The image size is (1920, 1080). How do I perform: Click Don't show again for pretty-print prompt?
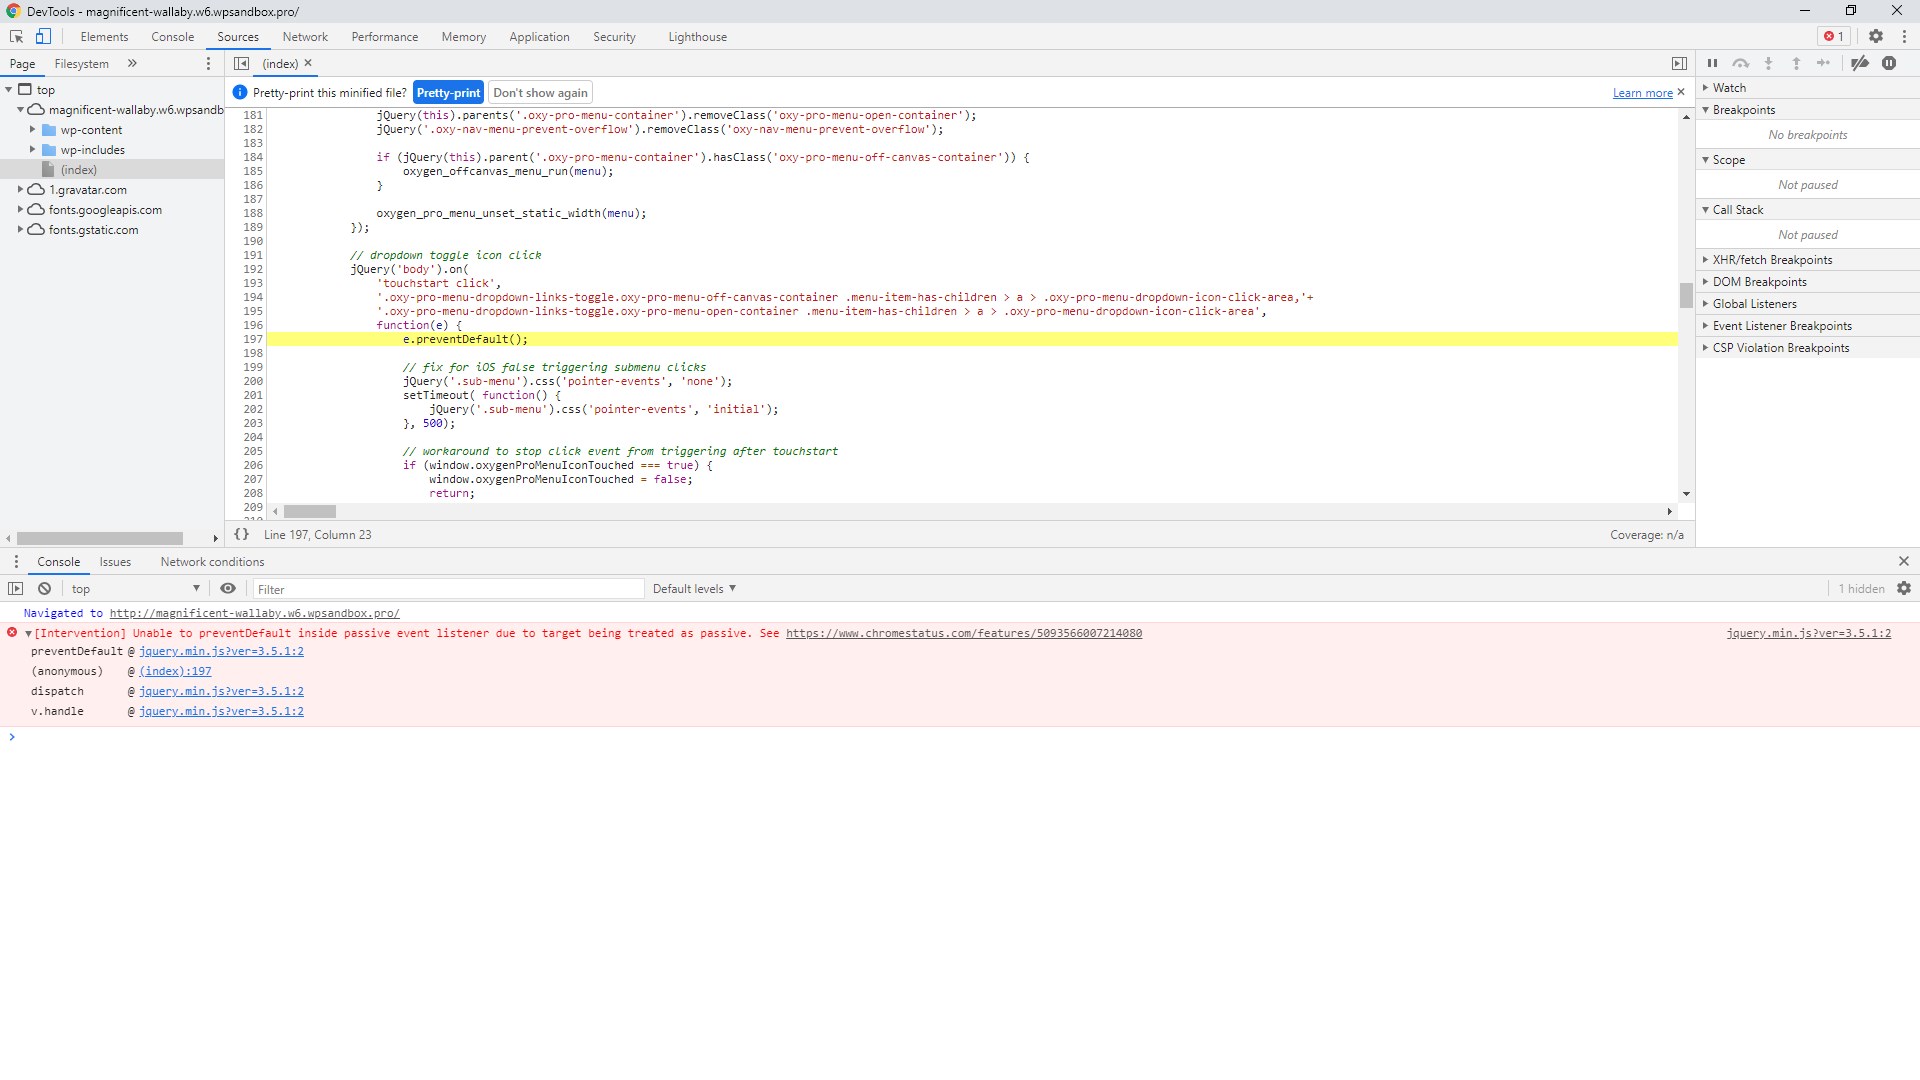pos(540,92)
